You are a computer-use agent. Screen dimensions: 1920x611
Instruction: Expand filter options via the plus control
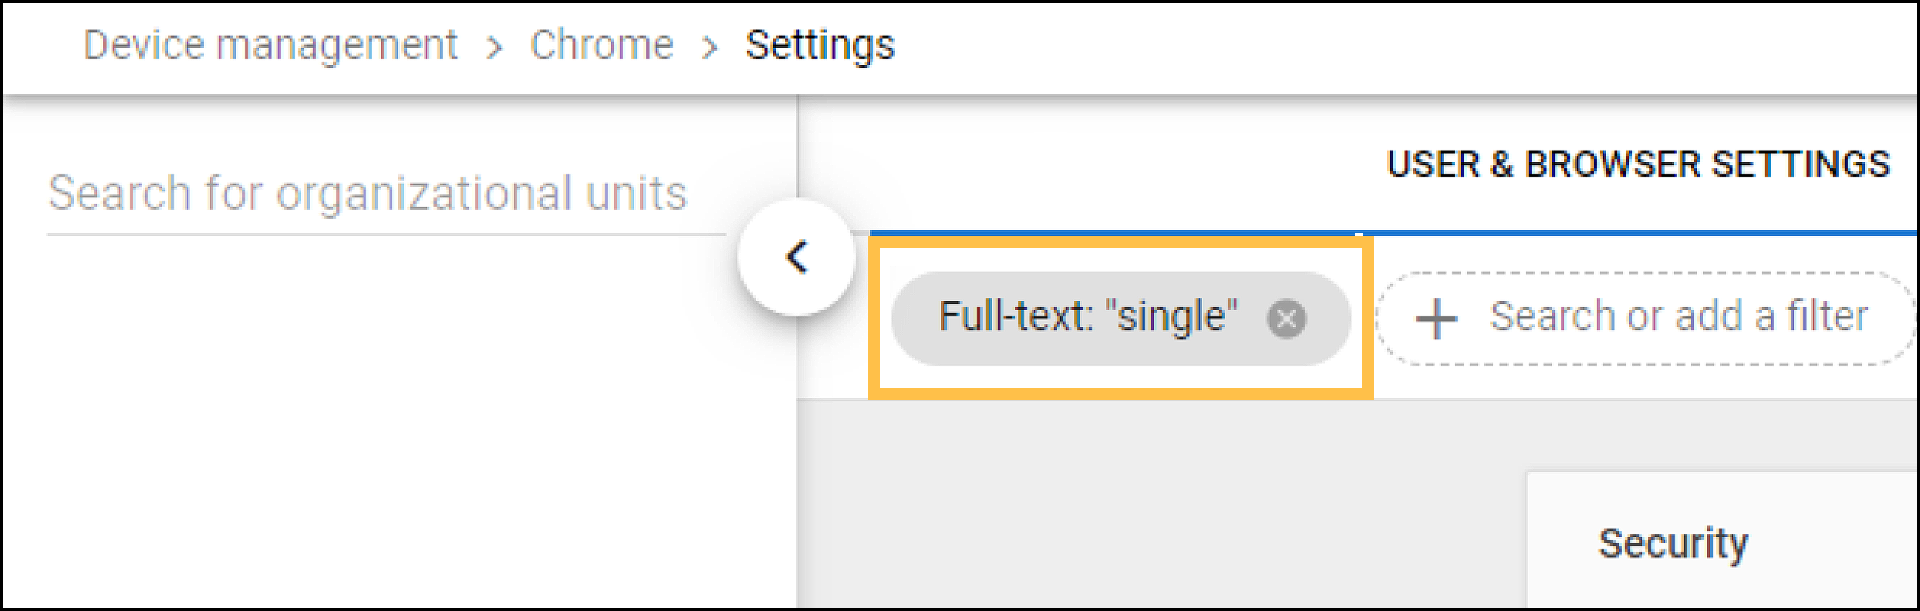click(1434, 316)
